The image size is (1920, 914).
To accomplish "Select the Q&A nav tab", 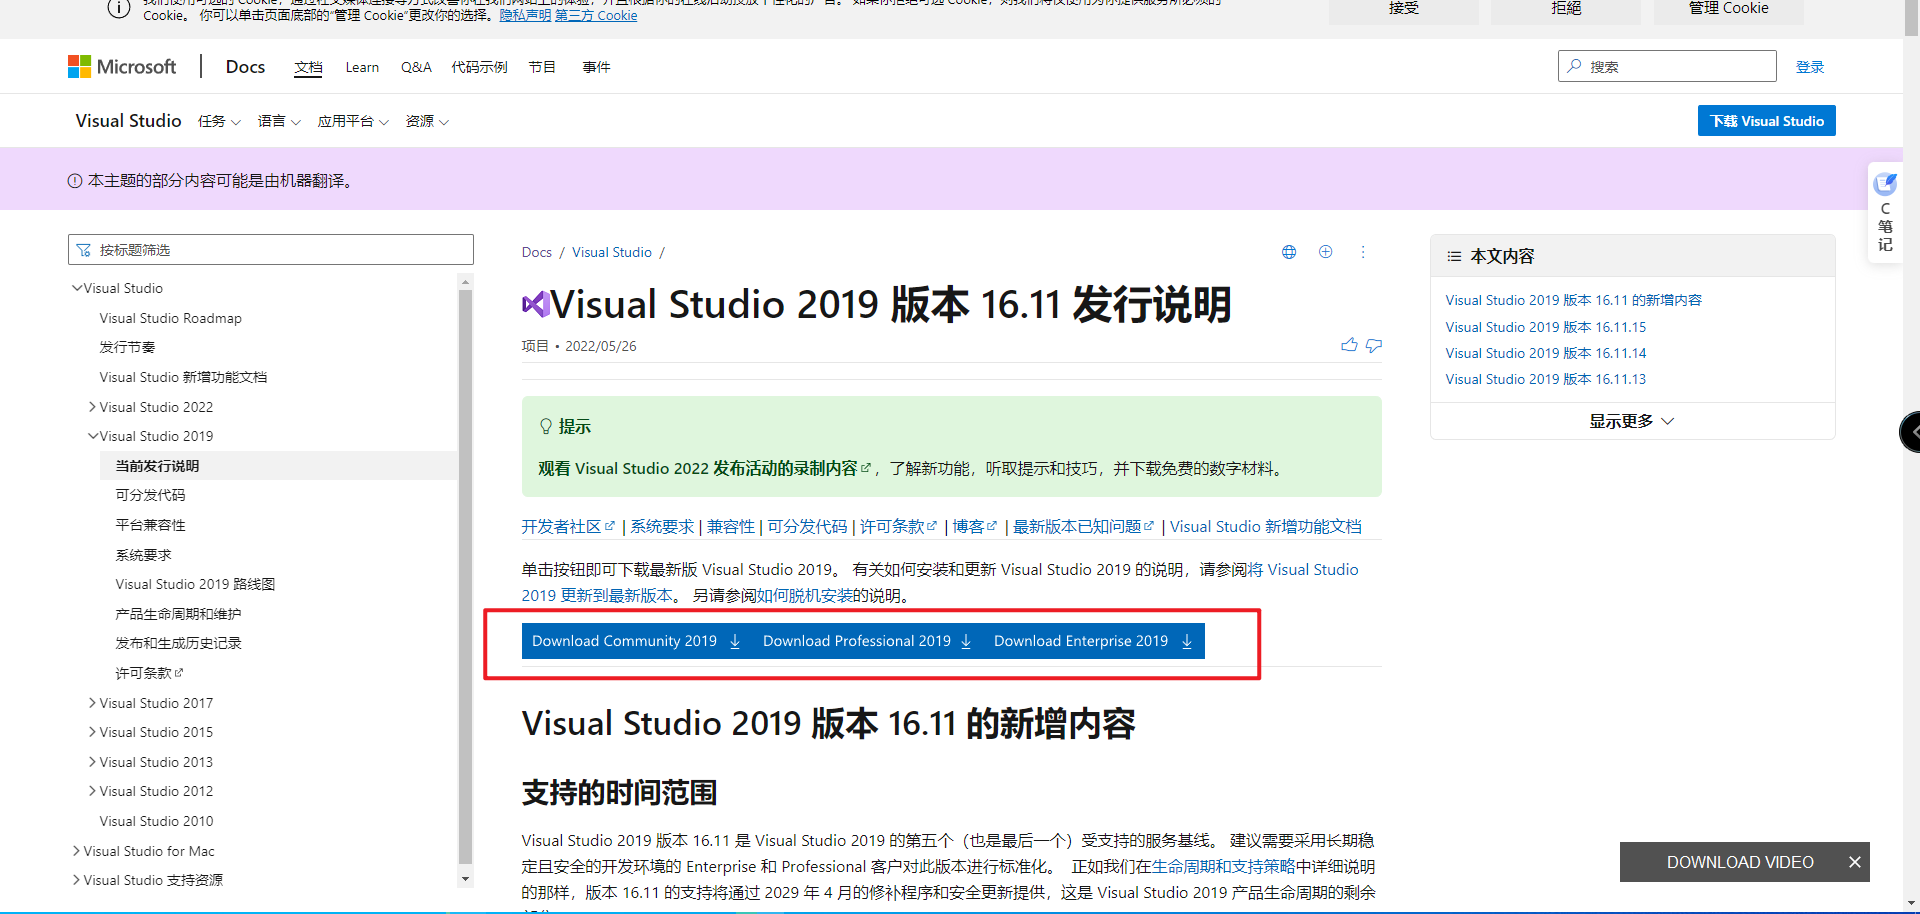I will click(x=416, y=67).
